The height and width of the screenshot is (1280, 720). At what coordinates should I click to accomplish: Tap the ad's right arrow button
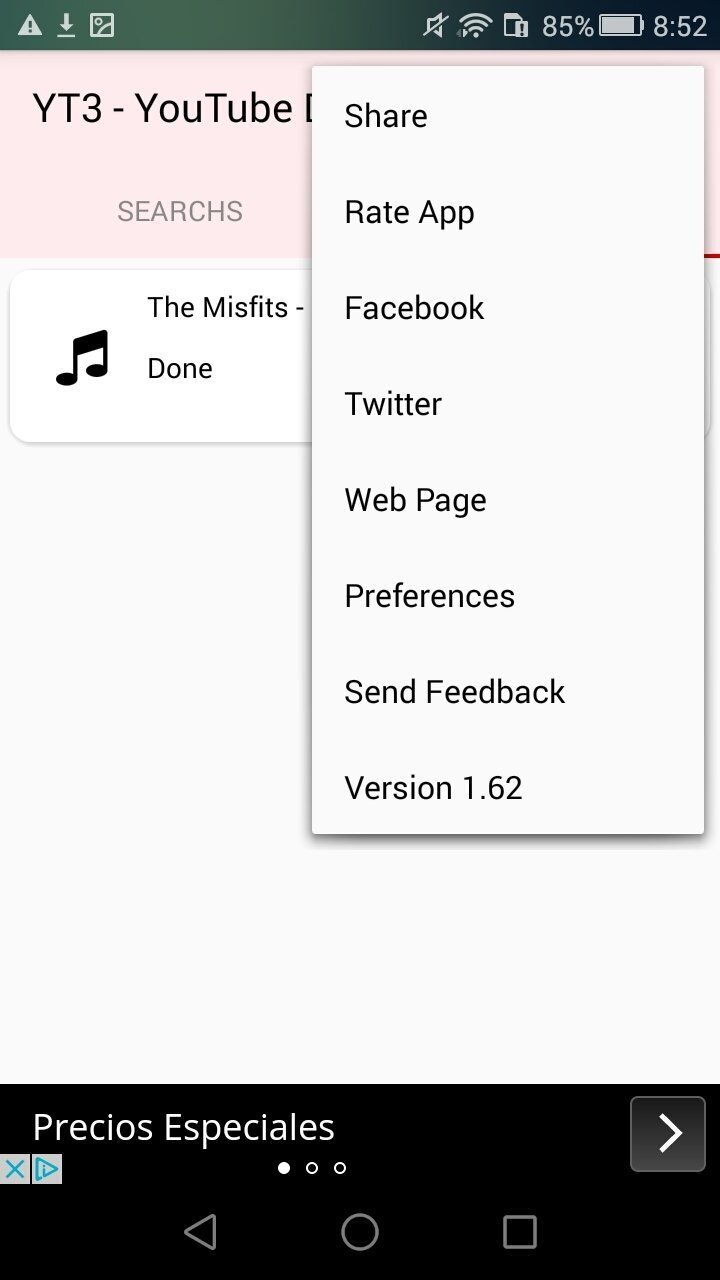click(667, 1133)
